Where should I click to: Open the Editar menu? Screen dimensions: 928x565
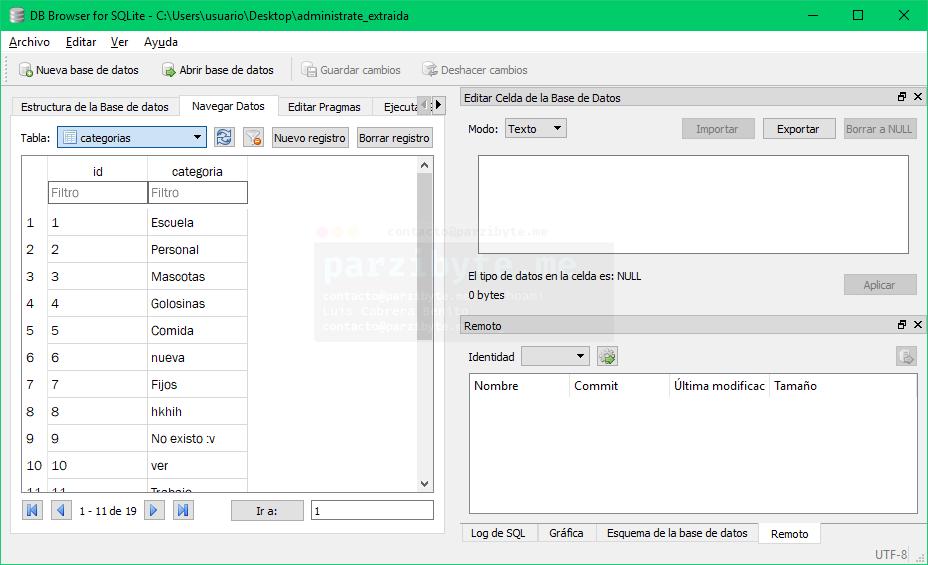tap(80, 42)
